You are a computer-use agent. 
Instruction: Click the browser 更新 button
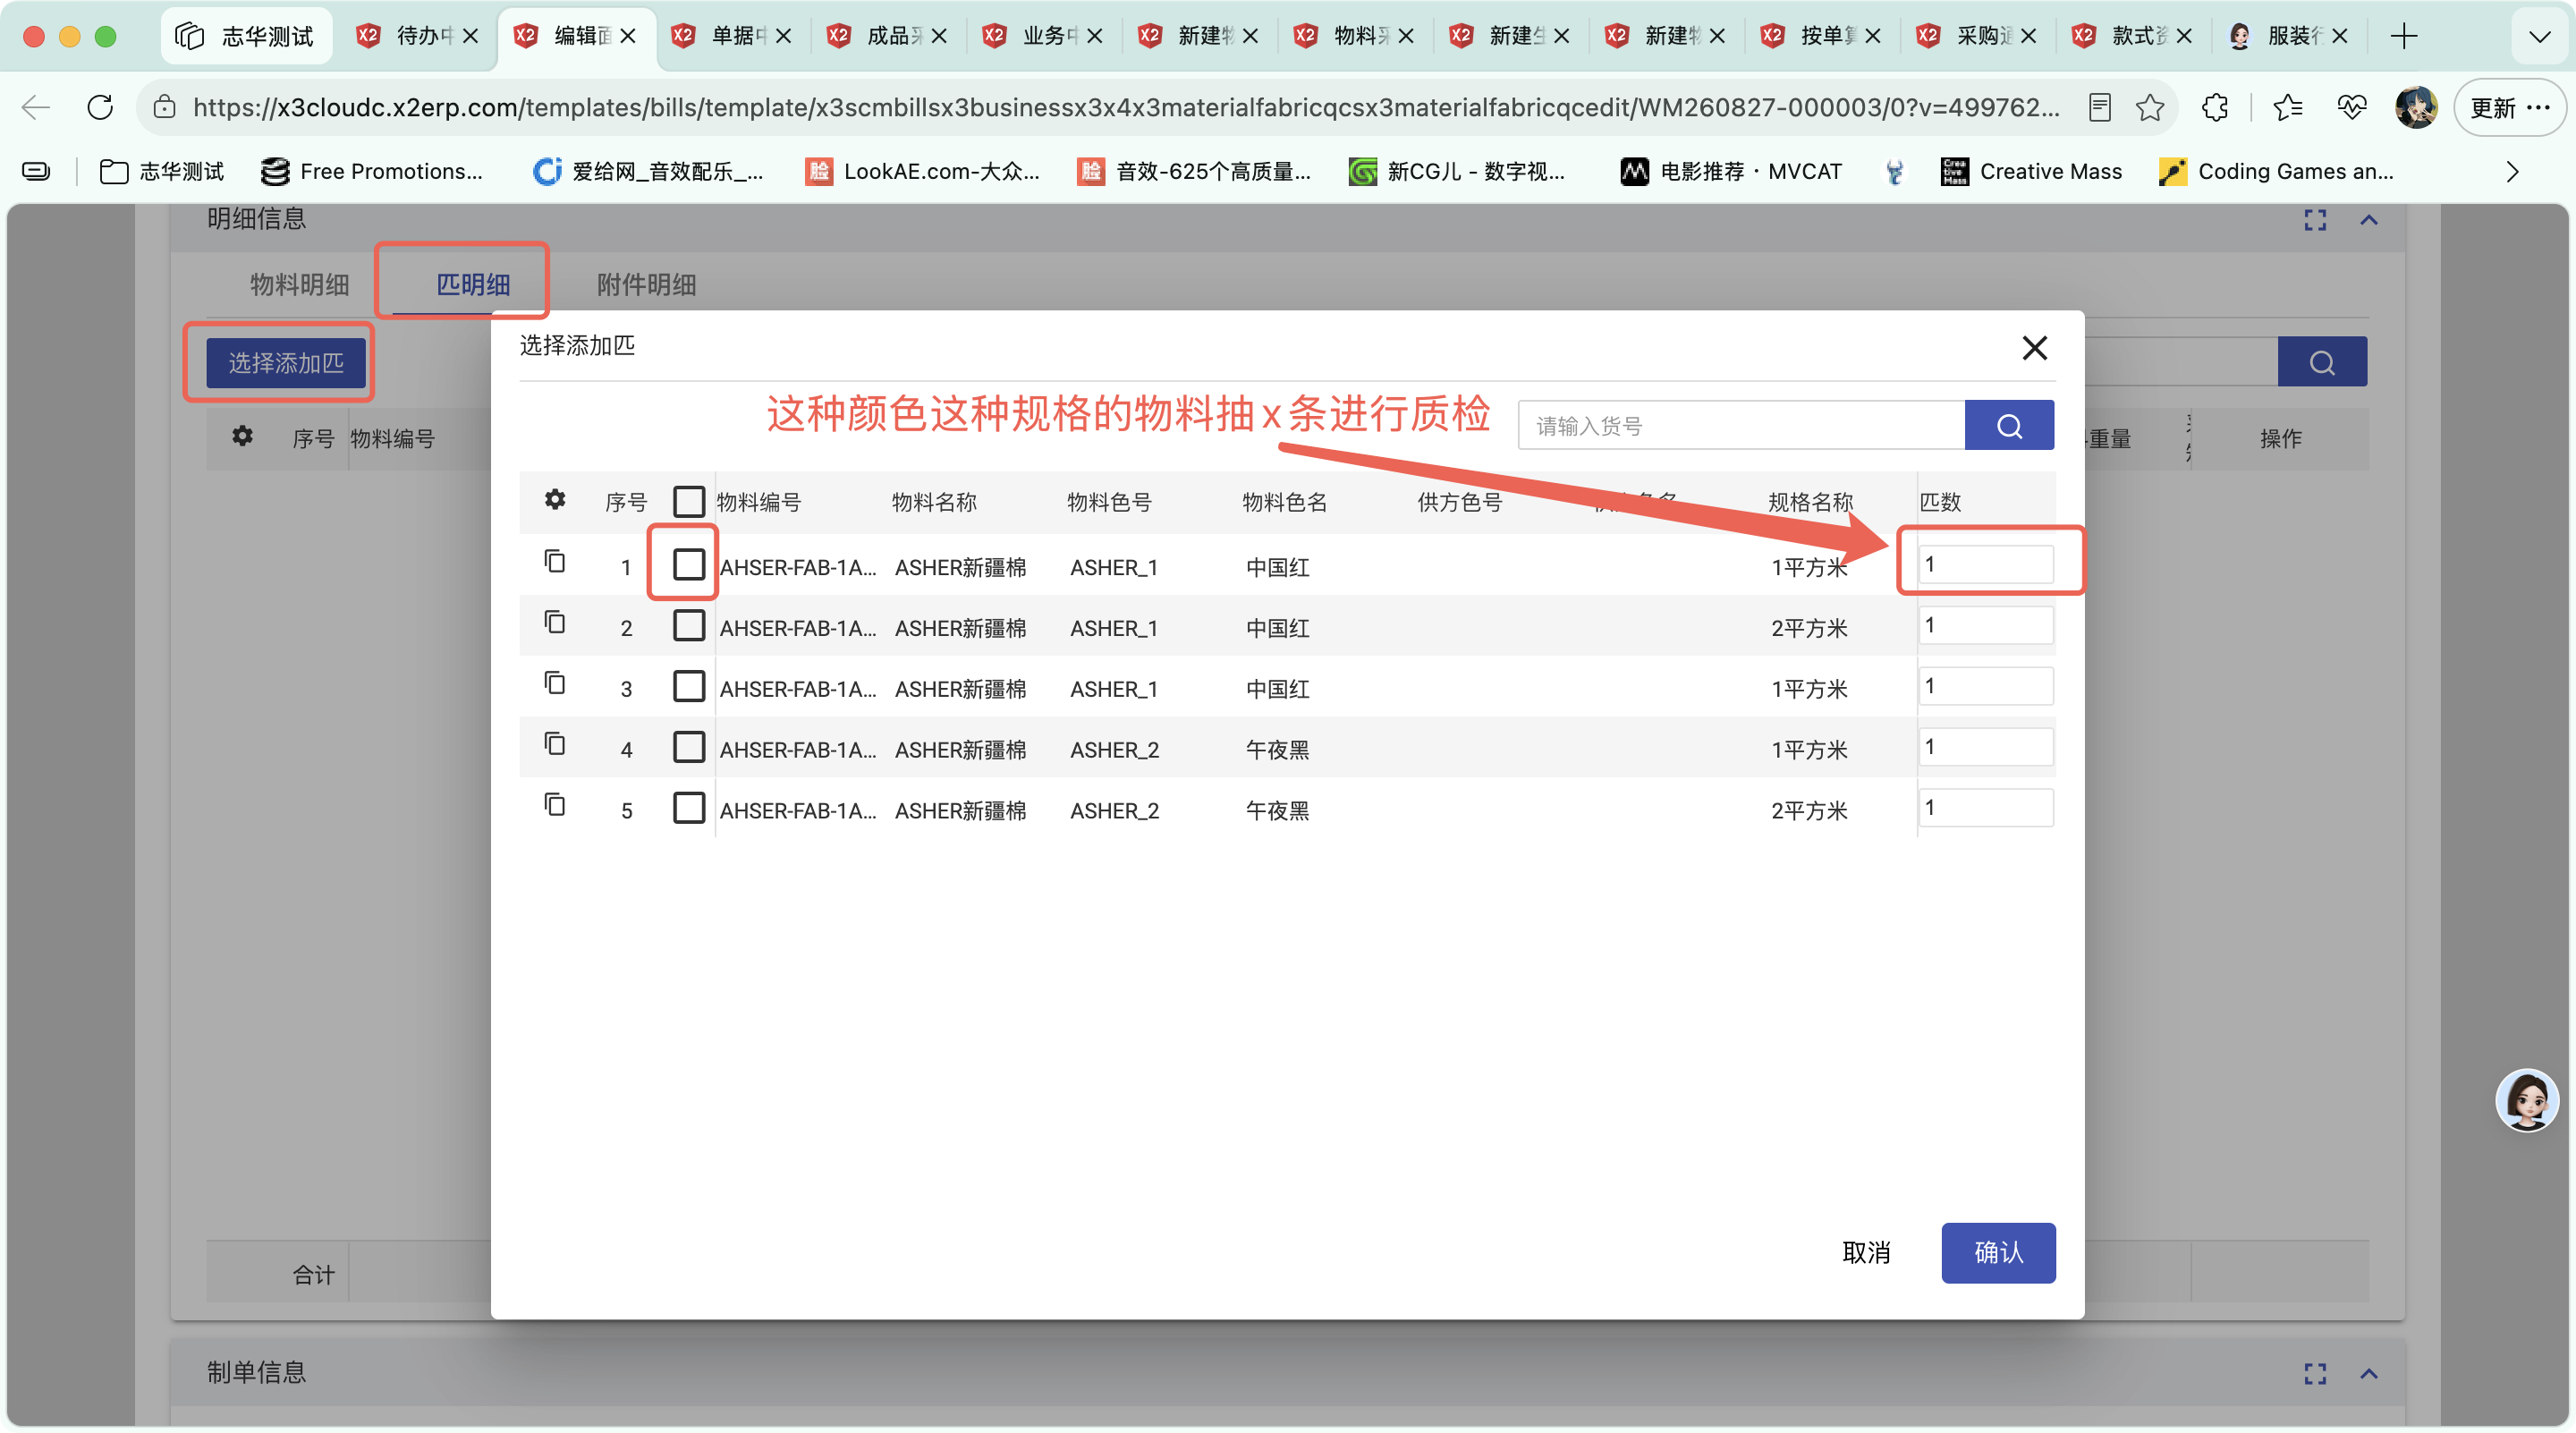tap(2508, 107)
